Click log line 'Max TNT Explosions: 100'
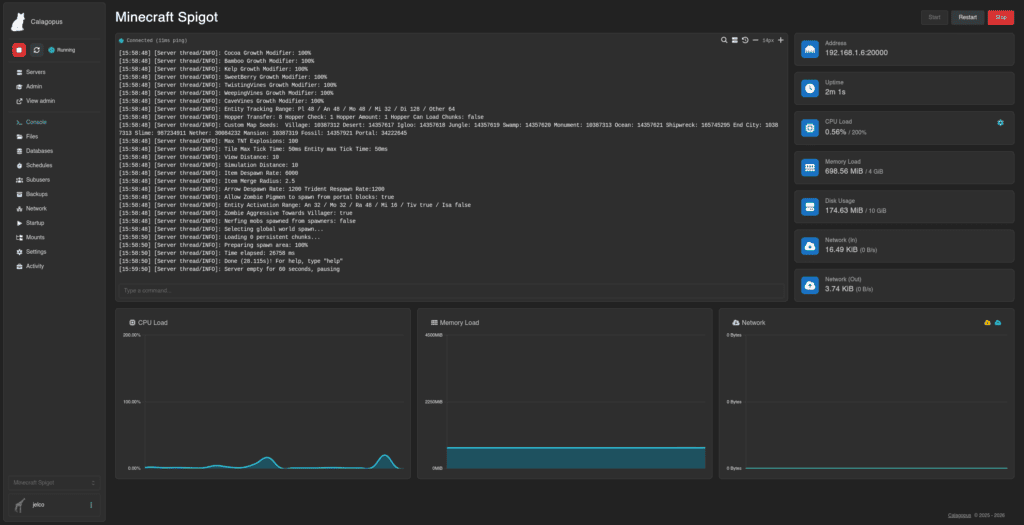The height and width of the screenshot is (525, 1024). [208, 141]
